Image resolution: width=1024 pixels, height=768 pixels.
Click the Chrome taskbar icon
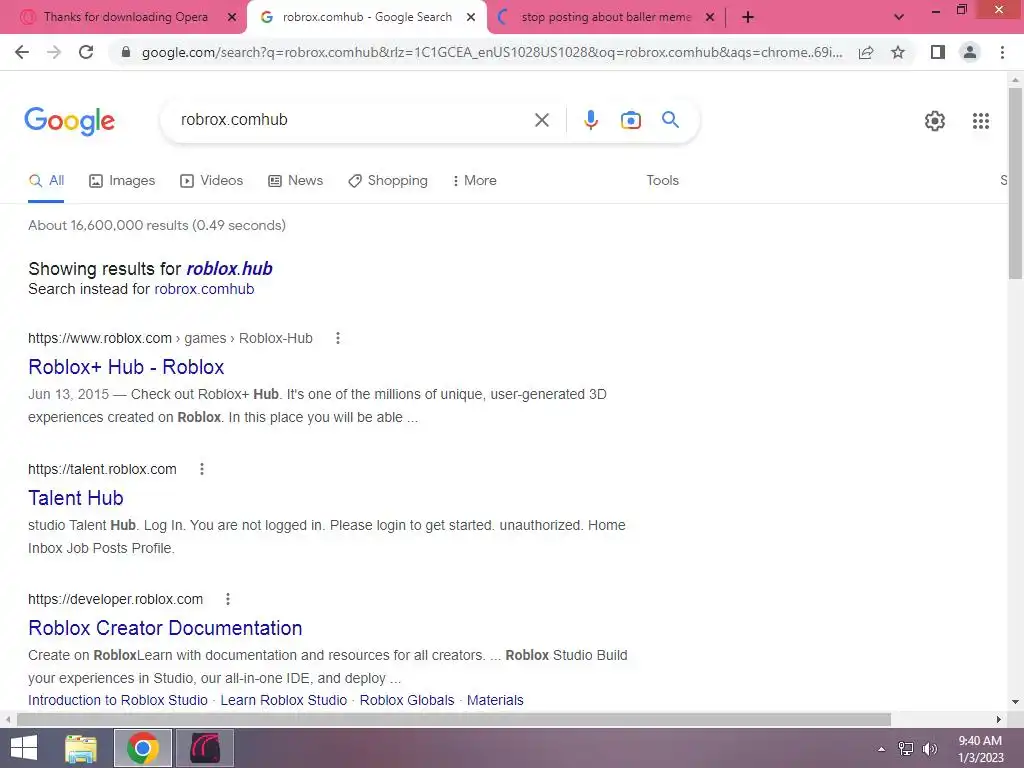point(143,748)
